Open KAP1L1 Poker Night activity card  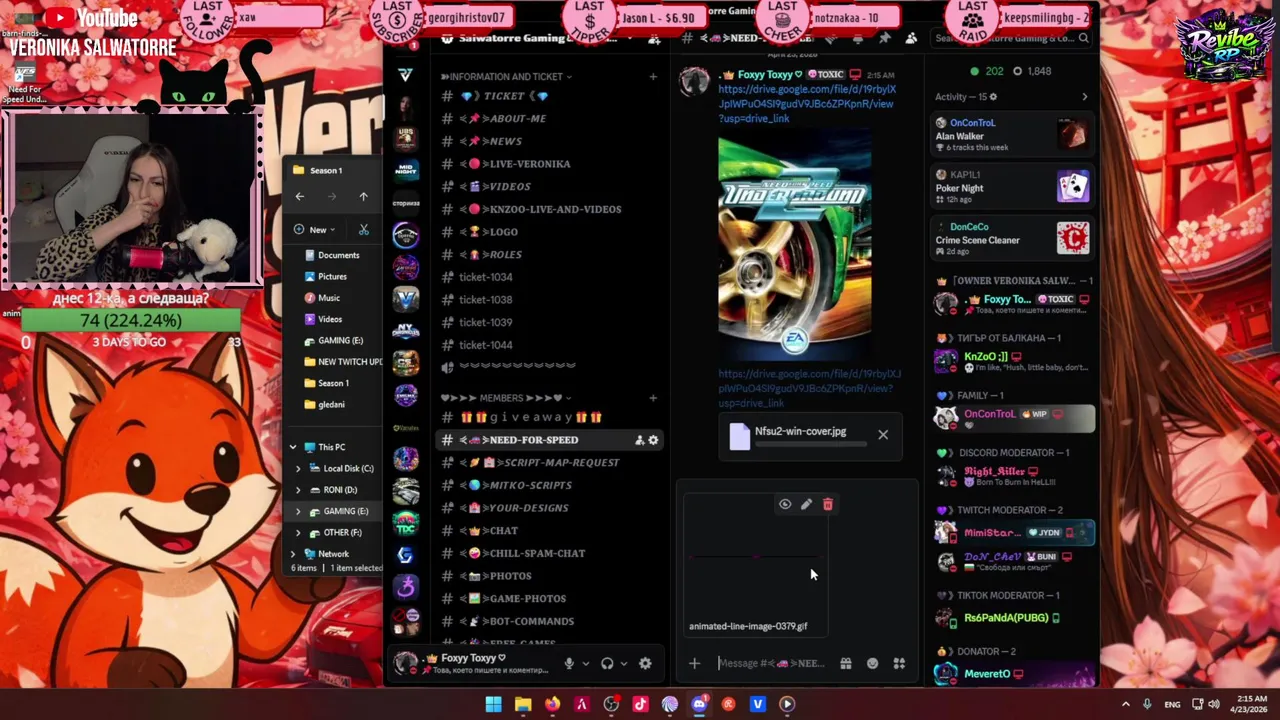point(1012,186)
